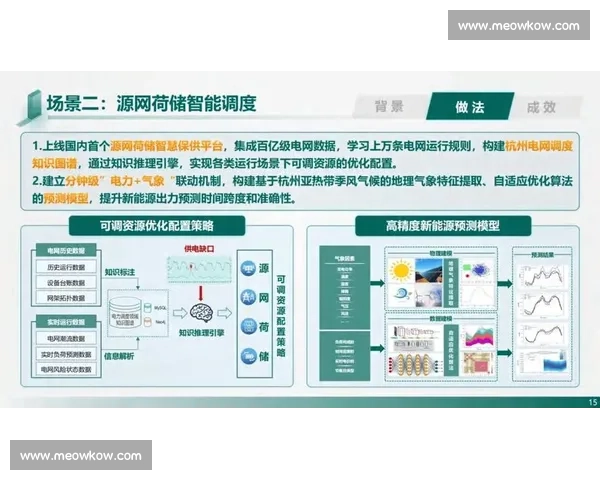Image resolution: width=600 pixels, height=480 pixels.
Task: Click the blue 储 circle icon
Action: click(248, 356)
